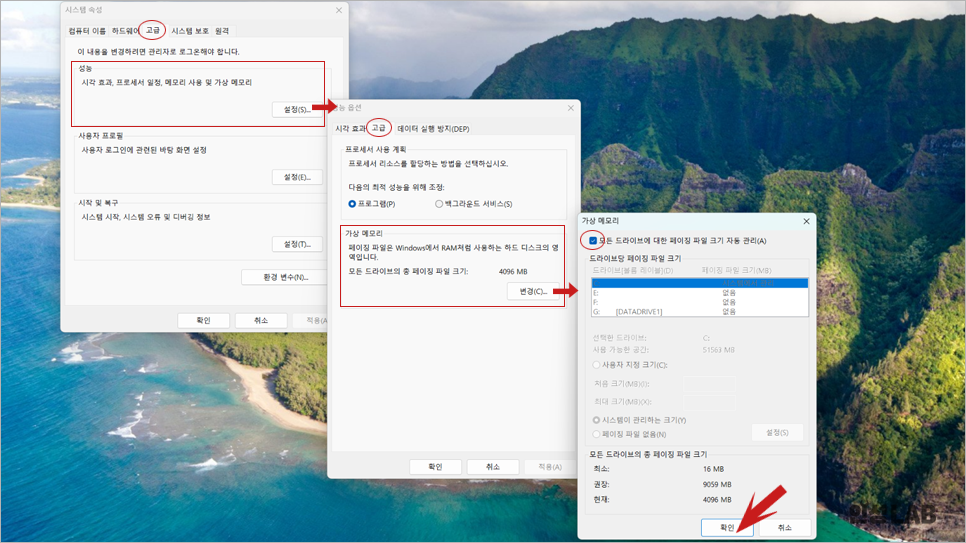Open the 컴퓨터 이름 tab in 시스템 속성
This screenshot has height=543, width=966.
[87, 31]
